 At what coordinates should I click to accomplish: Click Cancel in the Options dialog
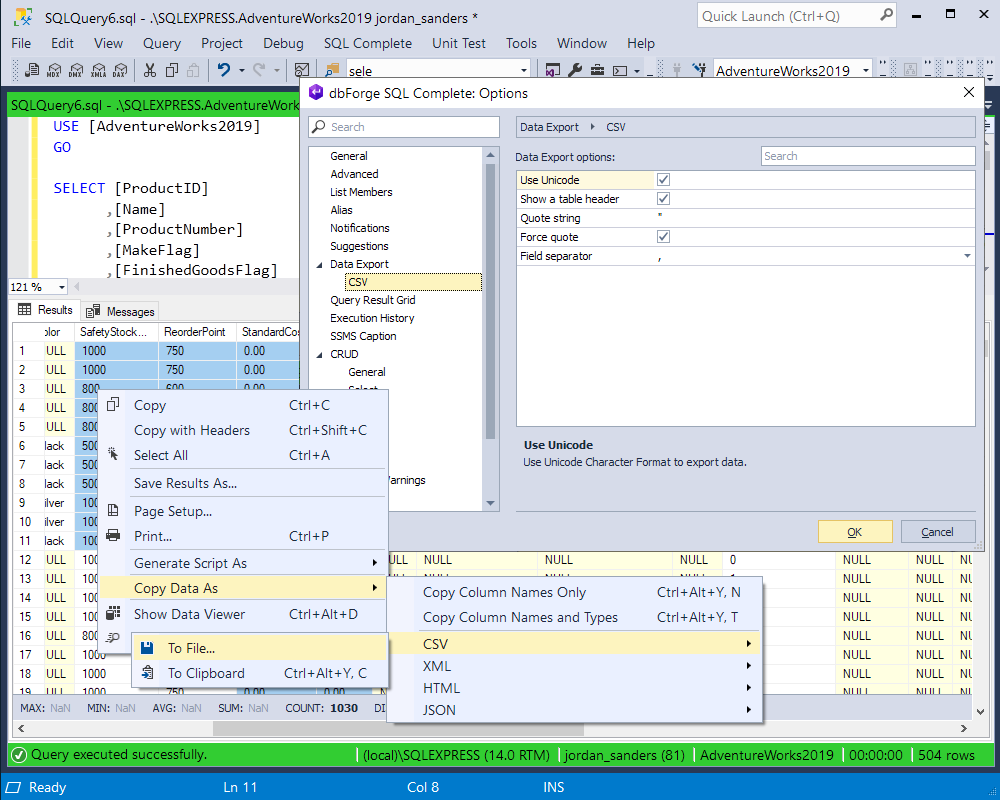pyautogui.click(x=937, y=531)
